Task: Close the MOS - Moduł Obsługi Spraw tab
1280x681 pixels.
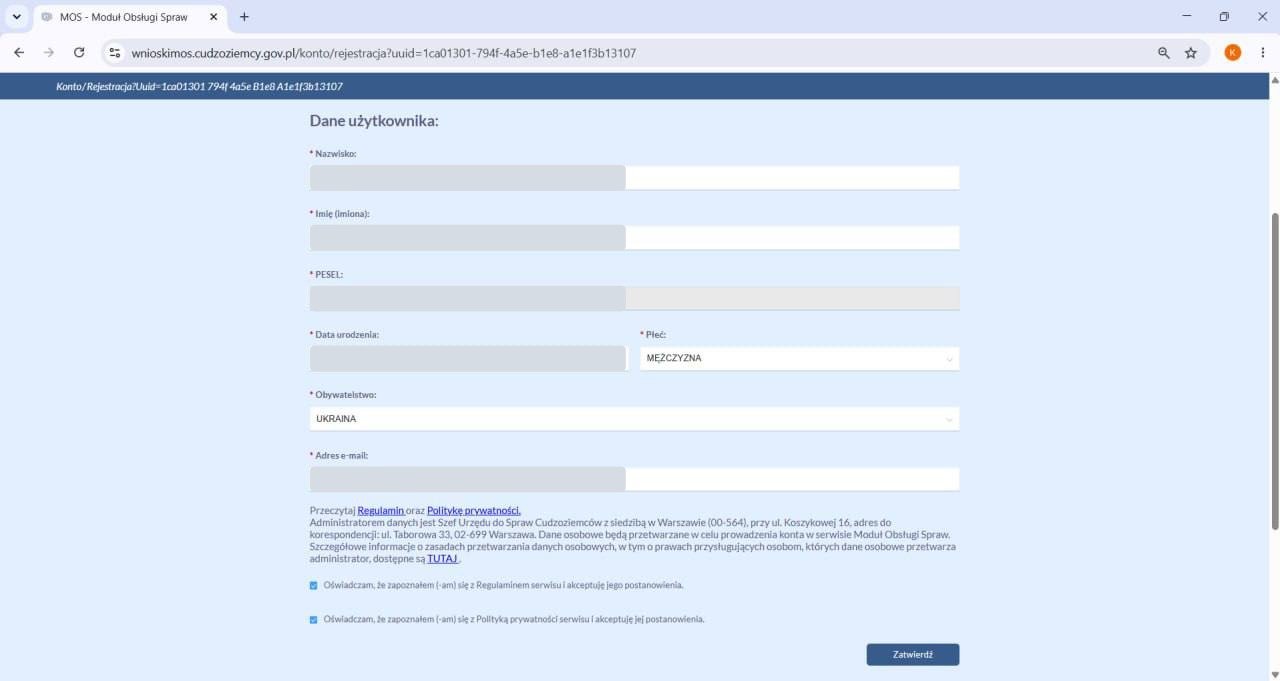Action: click(x=213, y=17)
